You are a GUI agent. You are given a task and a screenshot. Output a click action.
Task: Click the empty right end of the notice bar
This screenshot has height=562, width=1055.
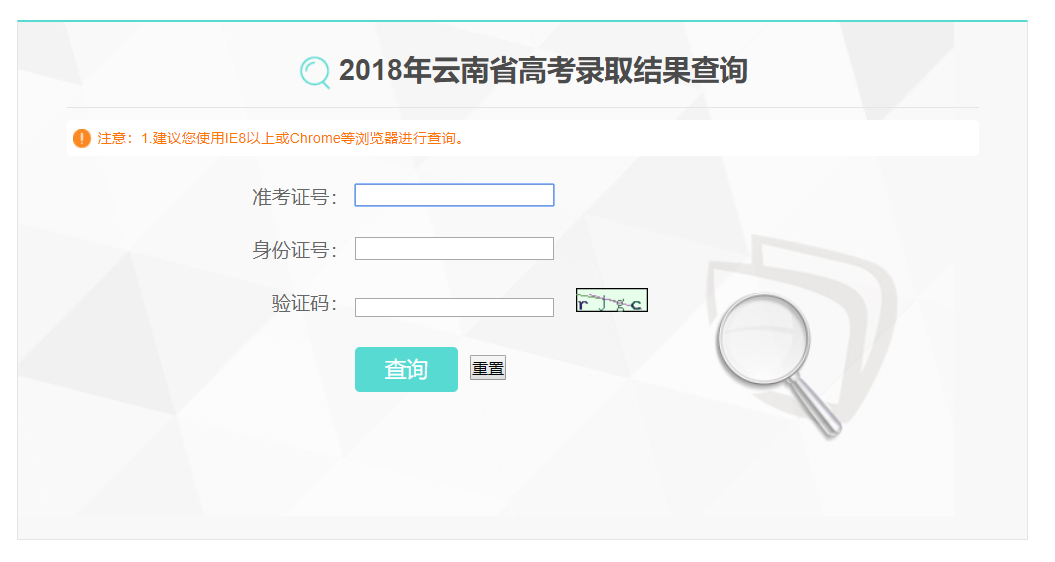click(x=800, y=138)
